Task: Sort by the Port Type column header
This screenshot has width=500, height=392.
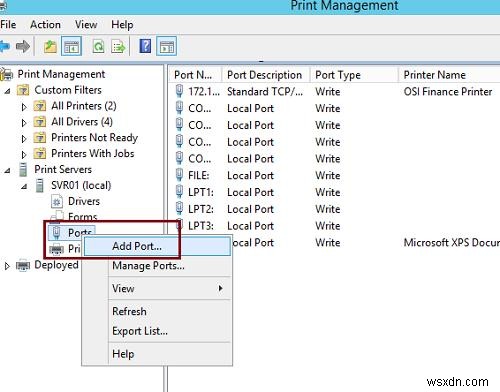Action: (x=354, y=75)
